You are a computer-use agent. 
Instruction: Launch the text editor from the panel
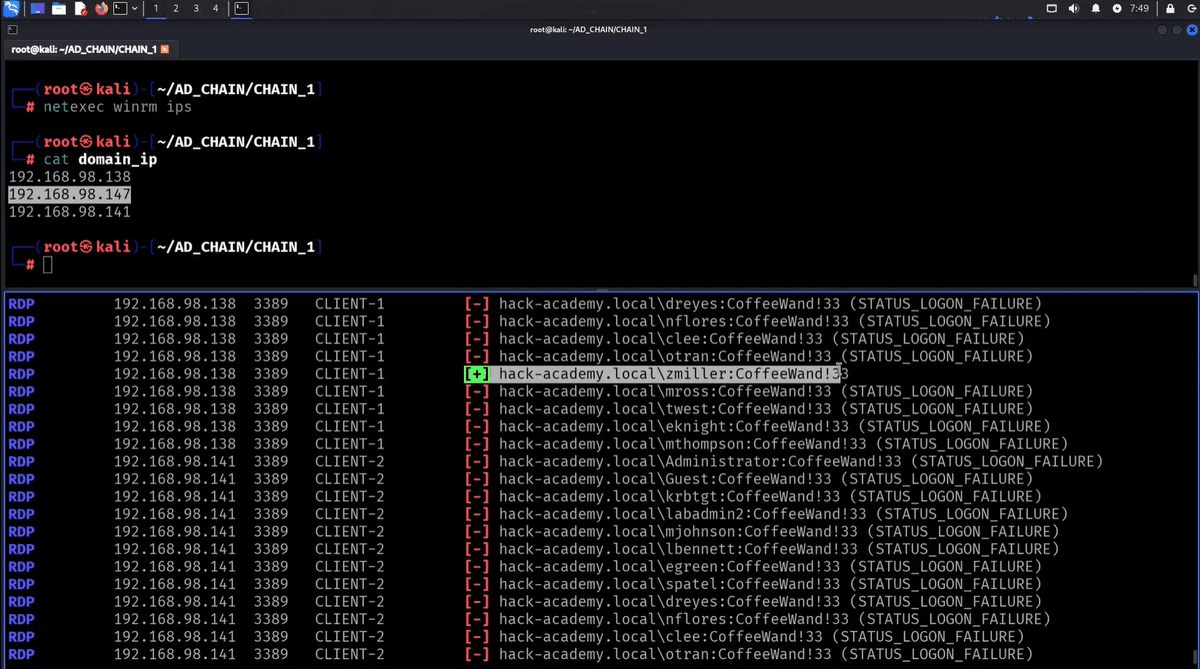point(81,9)
